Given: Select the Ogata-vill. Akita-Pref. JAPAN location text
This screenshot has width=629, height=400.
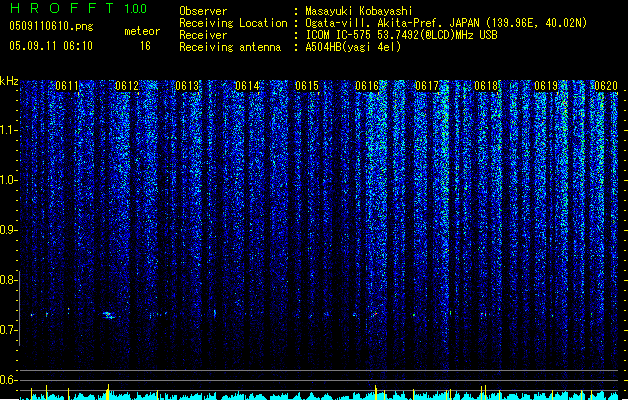Looking at the screenshot, I should point(446,23).
